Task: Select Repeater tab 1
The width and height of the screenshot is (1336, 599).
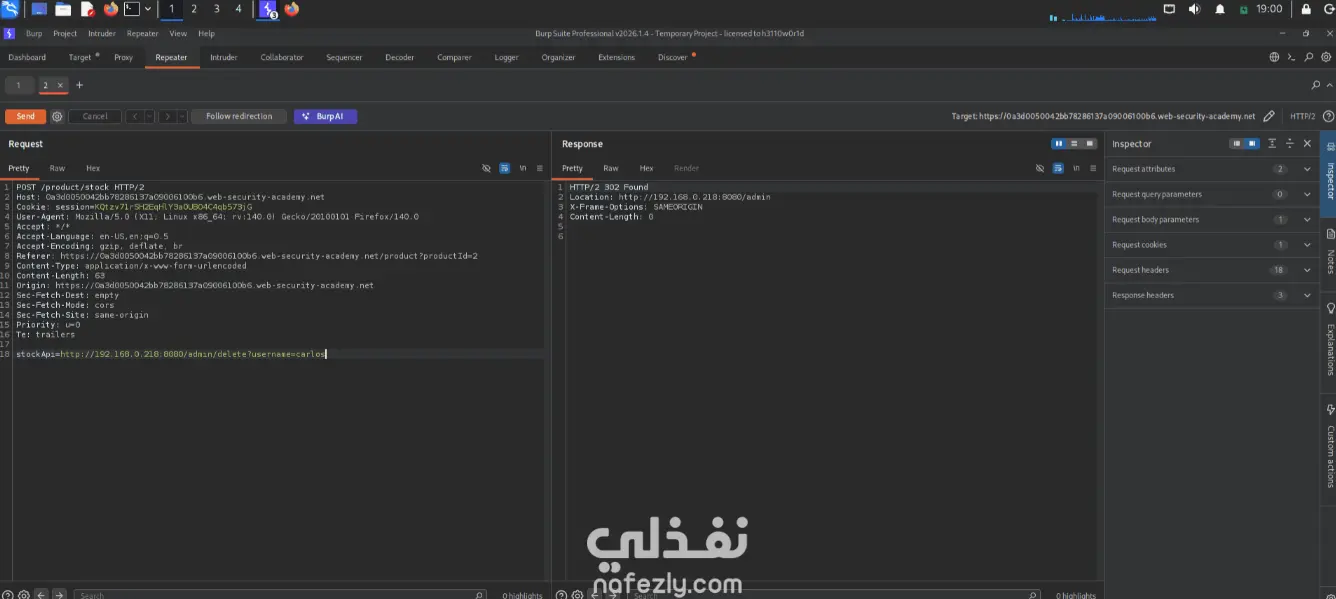Action: pyautogui.click(x=18, y=85)
